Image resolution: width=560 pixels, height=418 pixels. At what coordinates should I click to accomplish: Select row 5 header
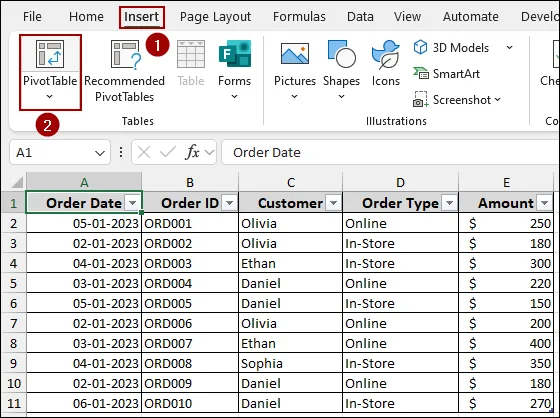click(14, 283)
